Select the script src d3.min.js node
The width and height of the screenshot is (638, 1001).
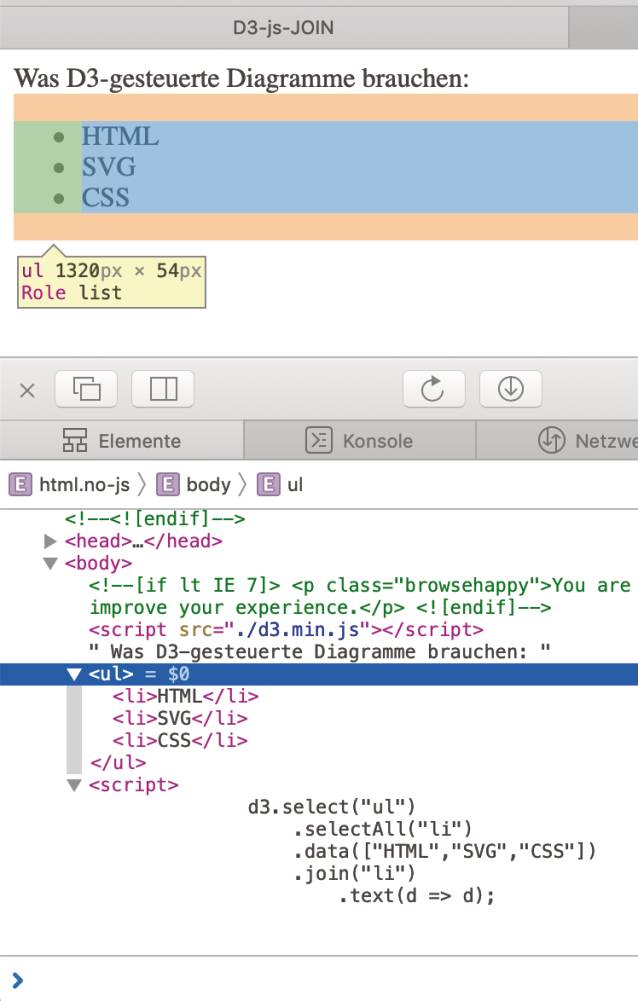pos(286,629)
